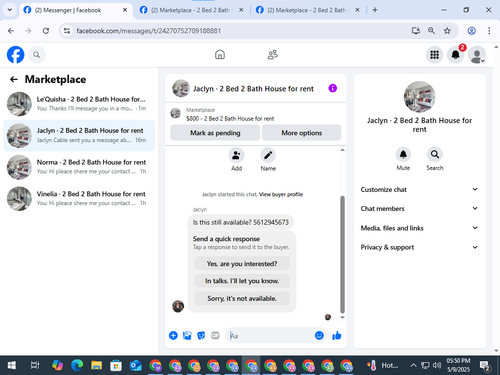Attach a photo using the image icon

point(187,336)
